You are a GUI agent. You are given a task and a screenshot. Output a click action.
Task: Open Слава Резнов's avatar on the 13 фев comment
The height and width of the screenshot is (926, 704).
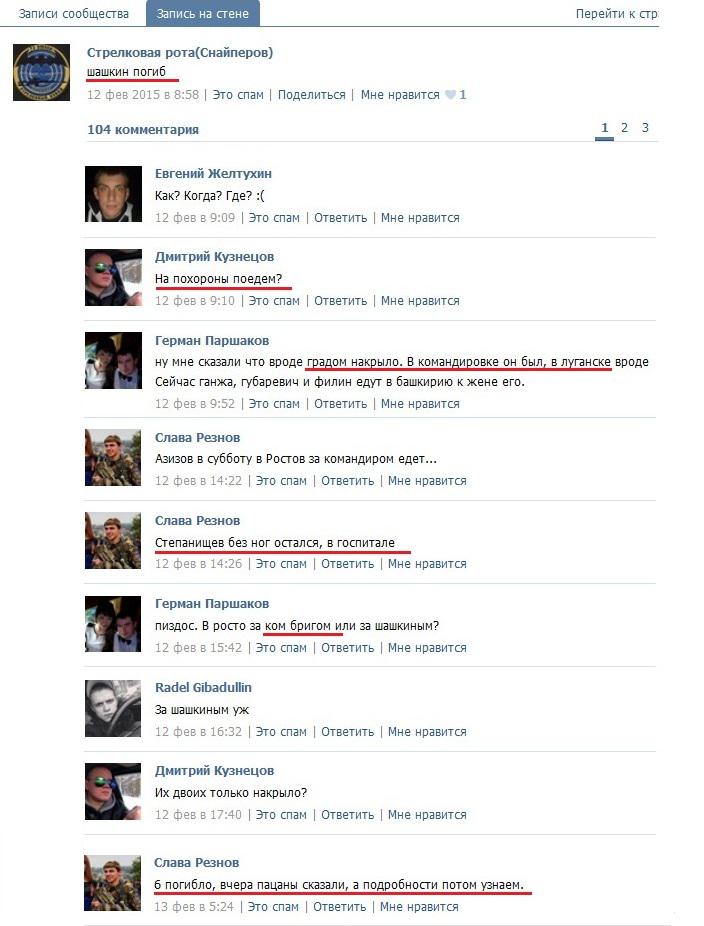(x=112, y=883)
